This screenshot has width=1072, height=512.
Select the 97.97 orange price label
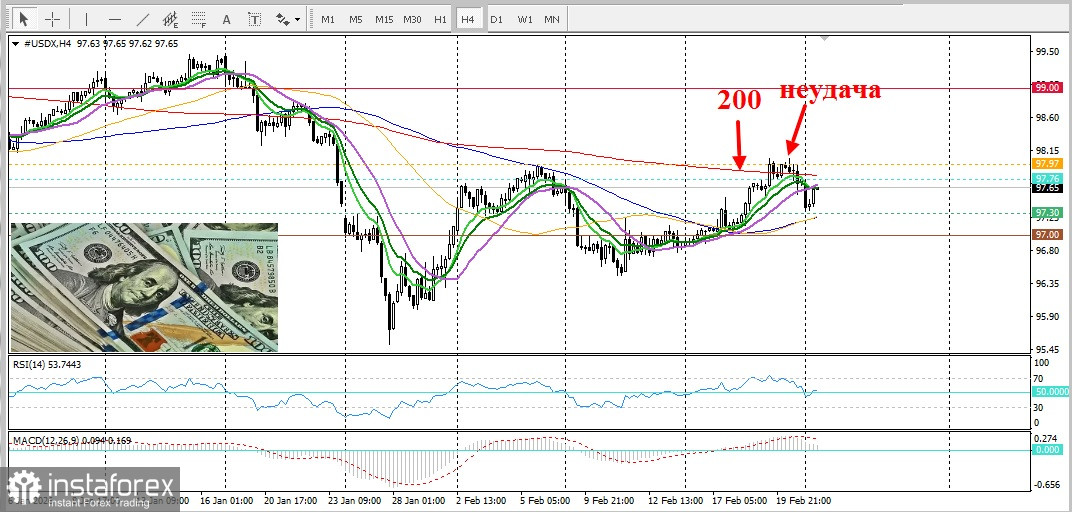pyautogui.click(x=1047, y=164)
